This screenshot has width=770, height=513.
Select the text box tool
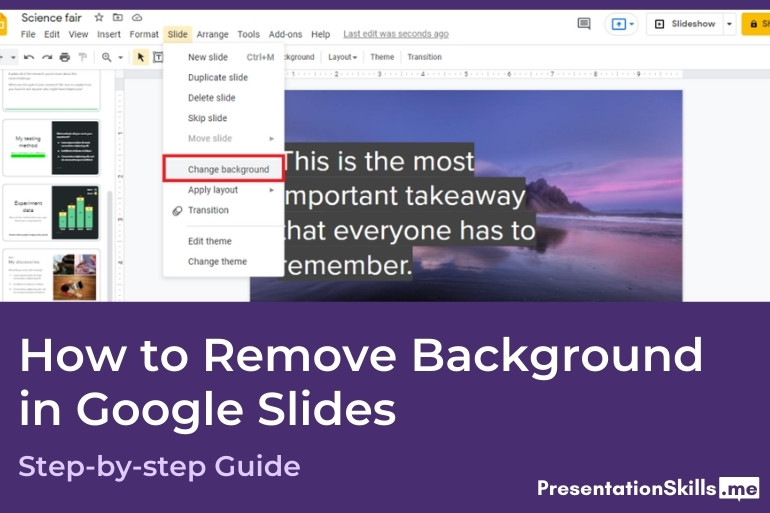158,57
